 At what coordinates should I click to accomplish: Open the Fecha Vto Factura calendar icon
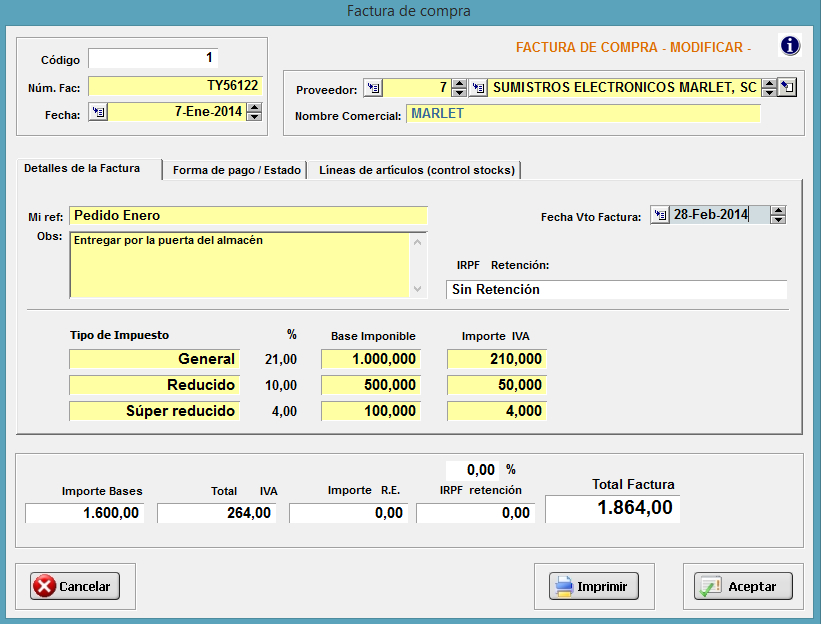(659, 215)
